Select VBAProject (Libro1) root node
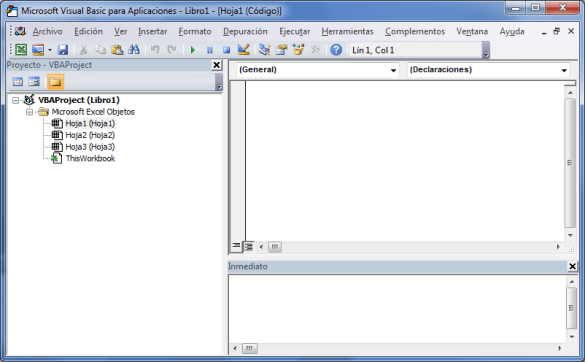The width and height of the screenshot is (585, 362). 79,100
